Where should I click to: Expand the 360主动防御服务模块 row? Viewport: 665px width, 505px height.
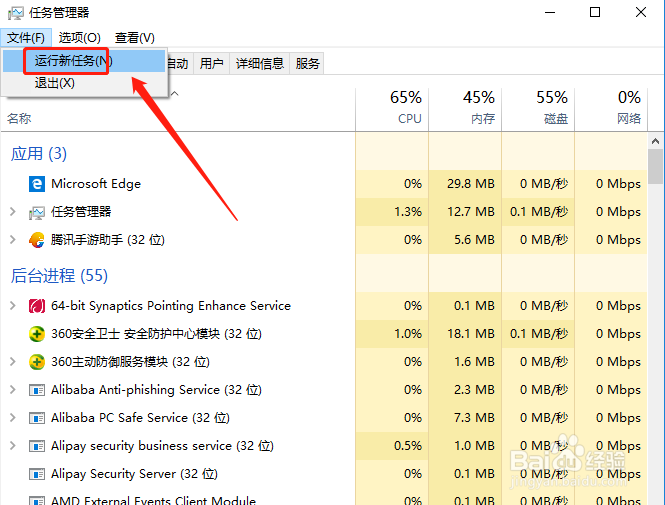point(13,361)
